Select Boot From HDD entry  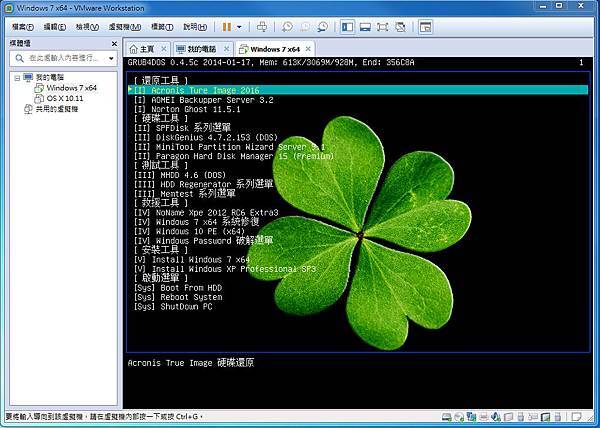(x=178, y=288)
